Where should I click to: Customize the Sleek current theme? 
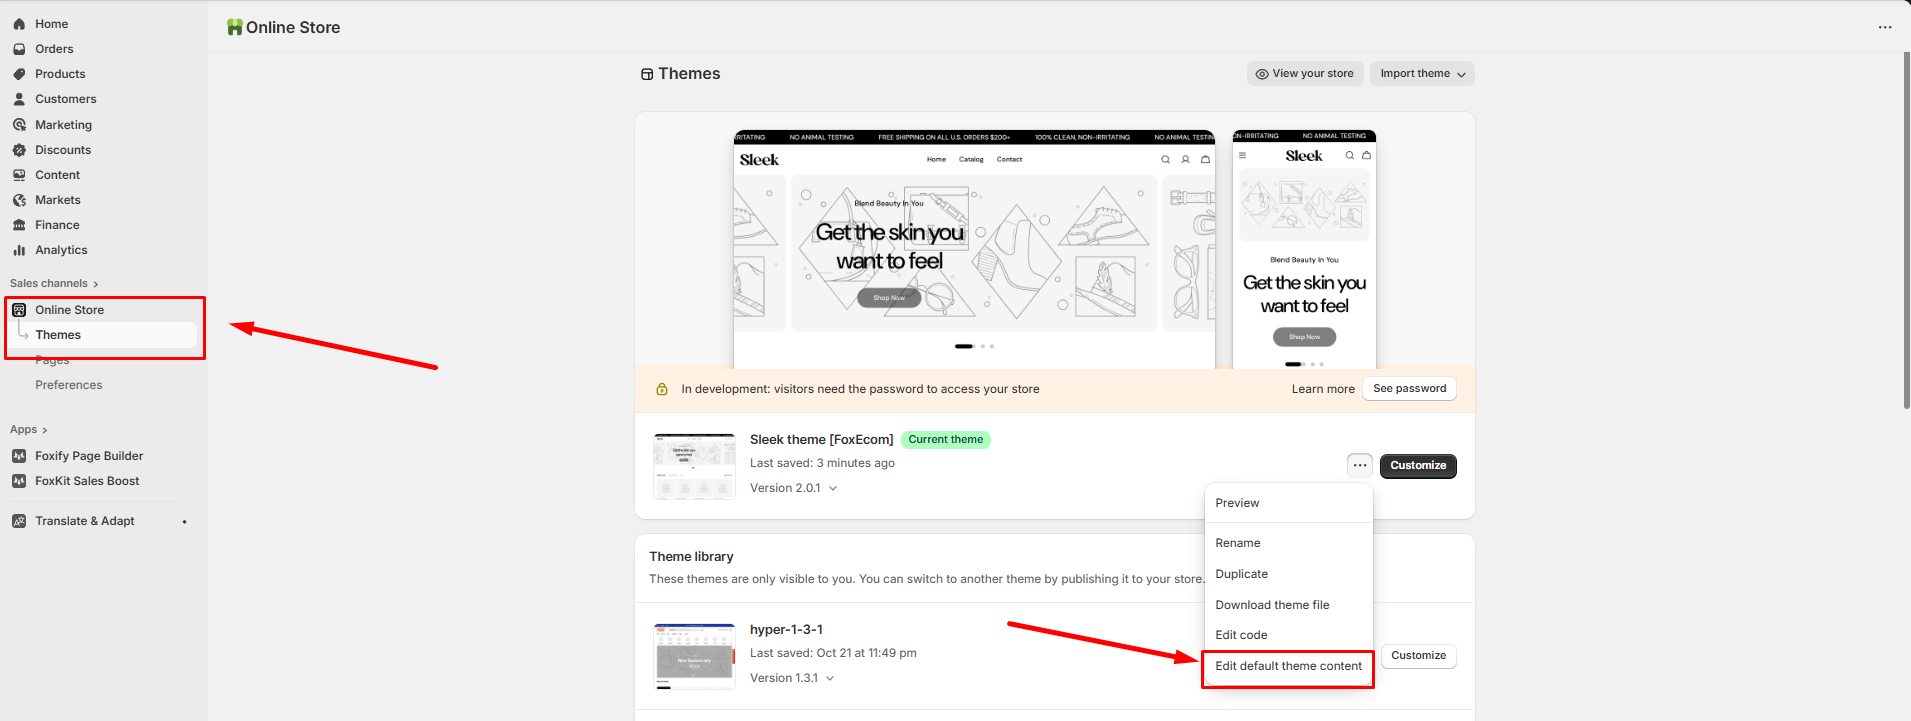[1418, 466]
